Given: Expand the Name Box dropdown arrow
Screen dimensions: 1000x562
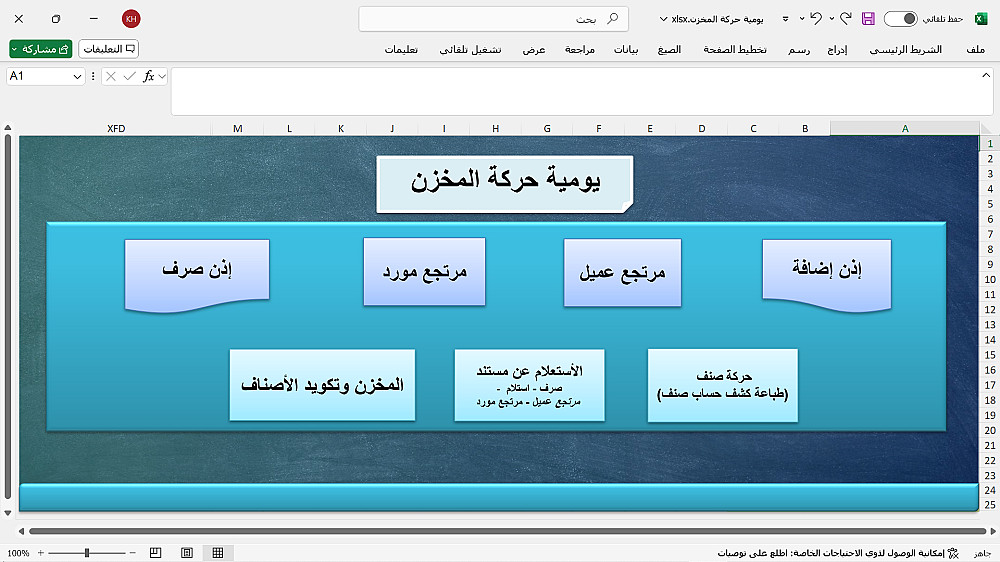Looking at the screenshot, I should 77,77.
